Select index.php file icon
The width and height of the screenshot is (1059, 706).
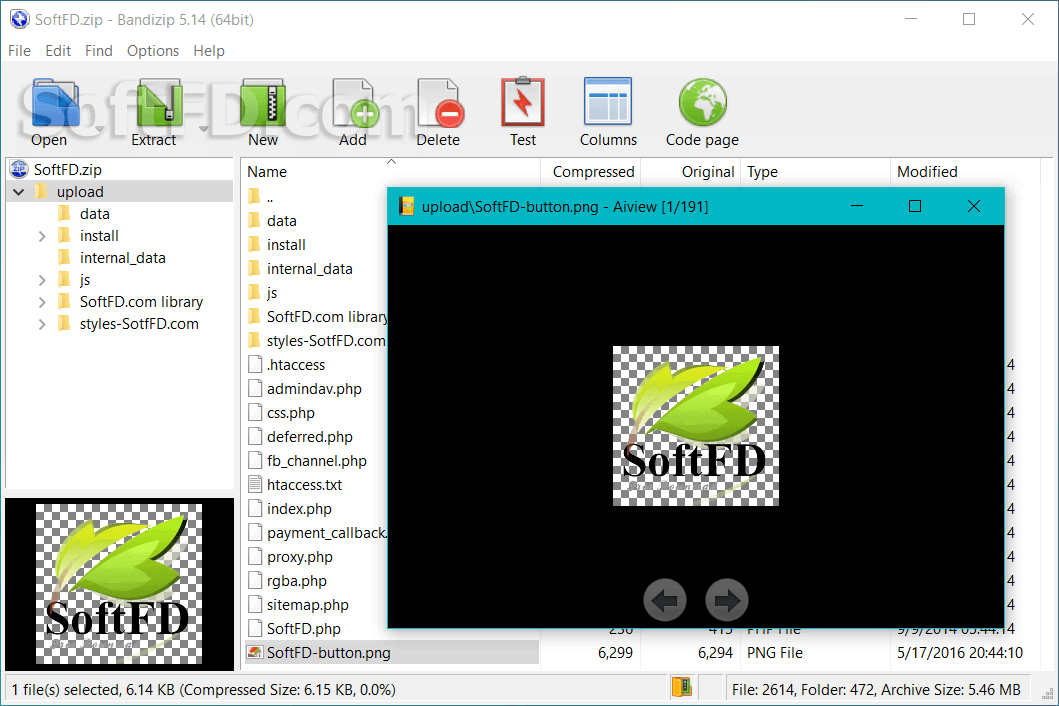coord(255,509)
